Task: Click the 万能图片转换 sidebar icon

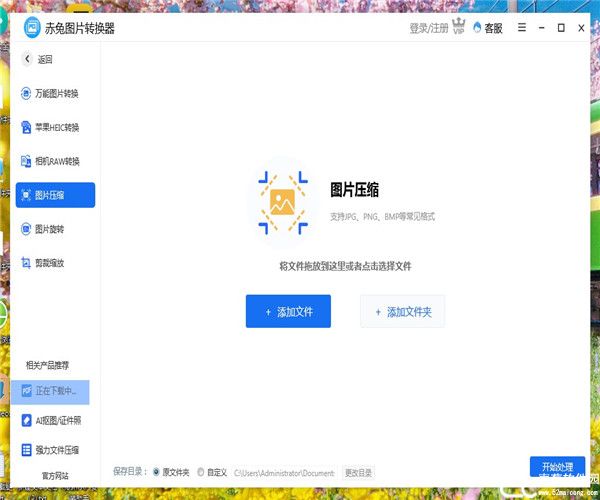Action: [27, 93]
